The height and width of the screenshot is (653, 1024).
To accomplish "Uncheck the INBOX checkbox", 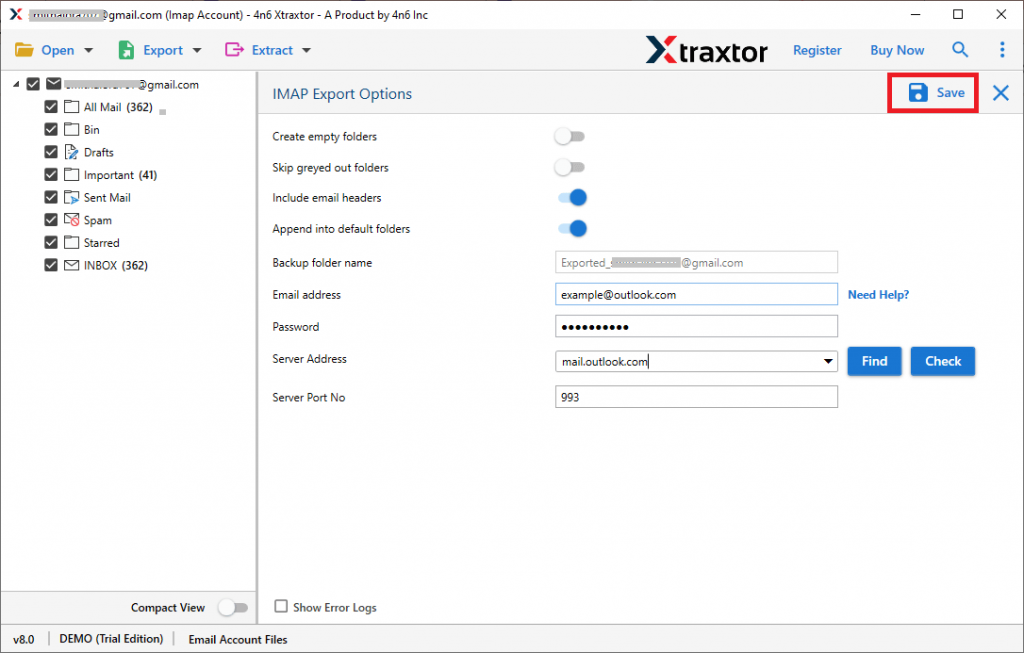I will tap(51, 265).
